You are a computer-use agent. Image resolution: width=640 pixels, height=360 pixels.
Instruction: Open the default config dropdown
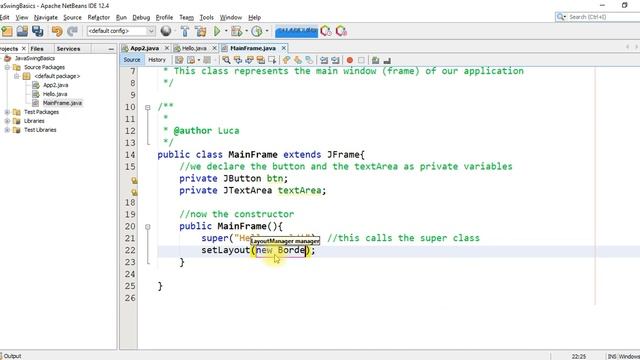(121, 31)
